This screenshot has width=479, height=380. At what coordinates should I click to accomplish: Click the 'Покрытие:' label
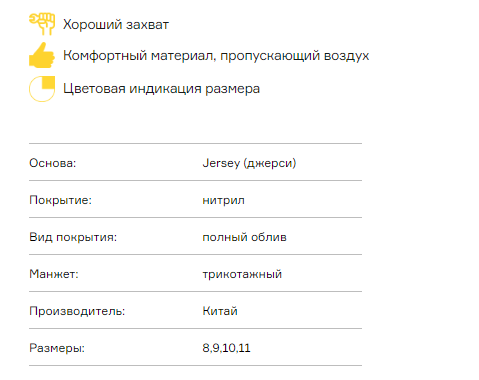point(60,200)
